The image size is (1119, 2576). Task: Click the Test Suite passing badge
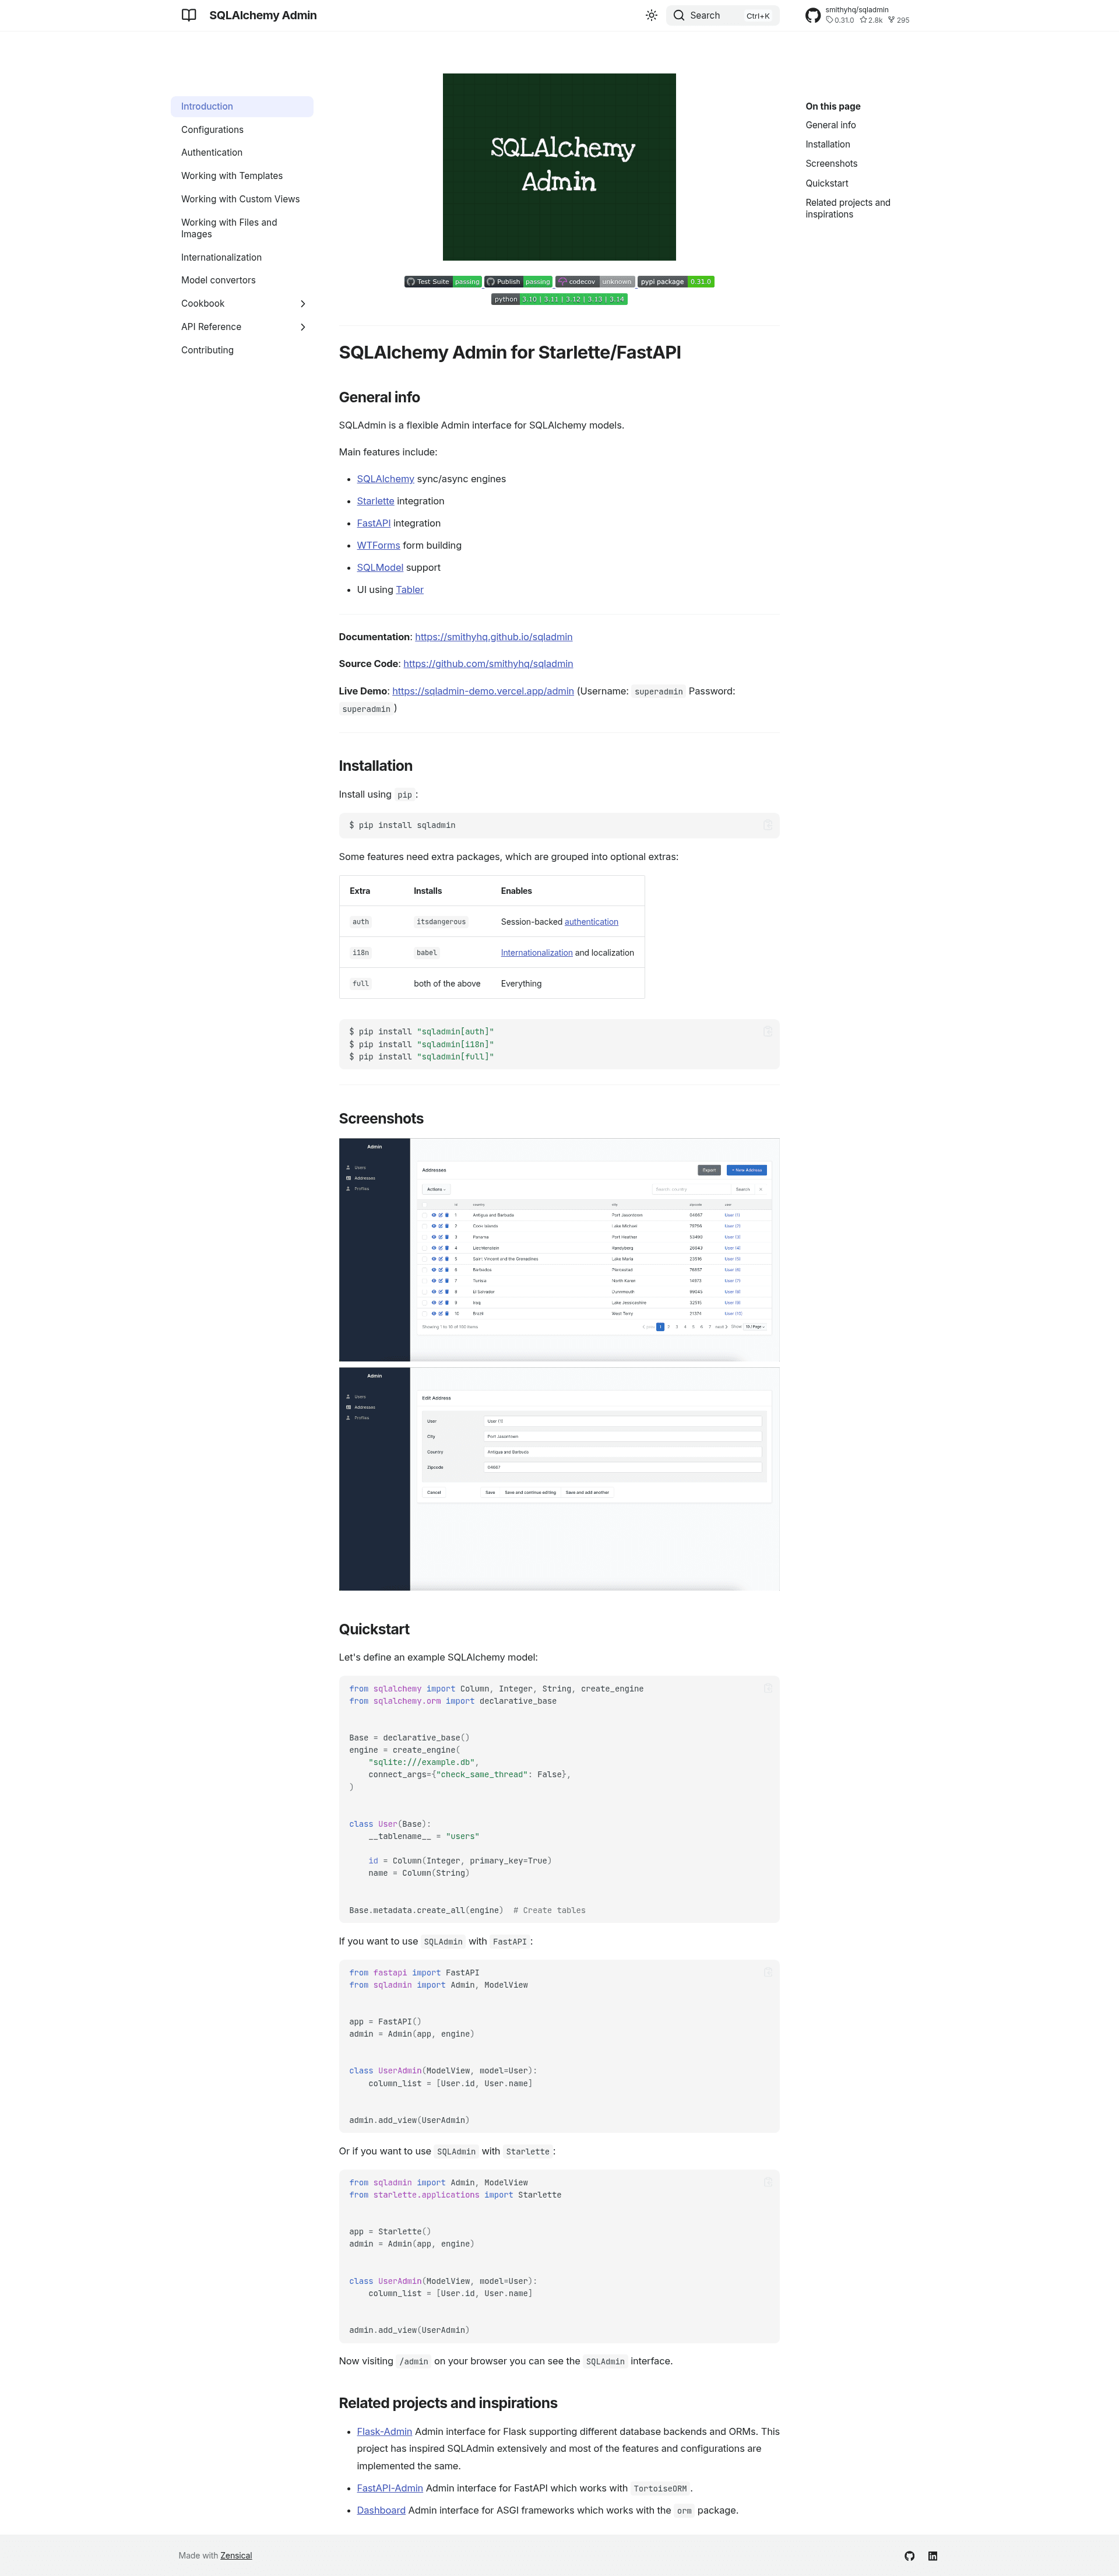[443, 282]
